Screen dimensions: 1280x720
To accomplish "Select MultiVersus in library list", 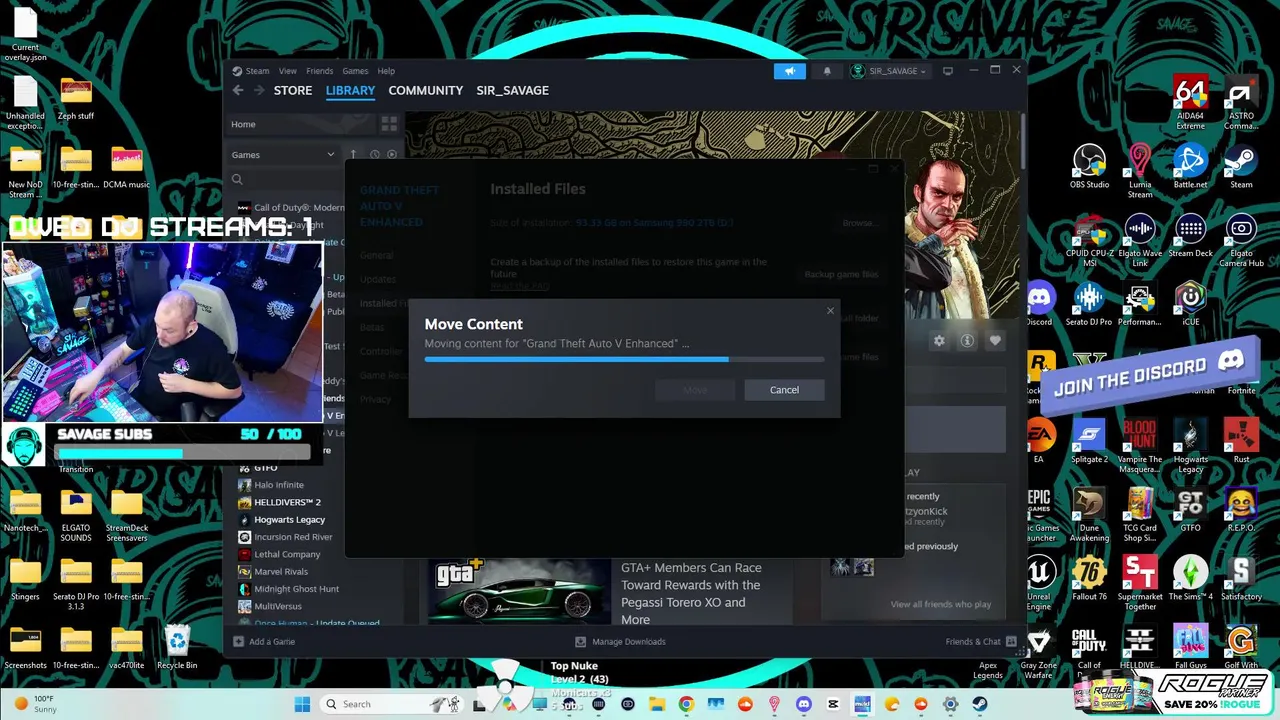I will coord(277,606).
